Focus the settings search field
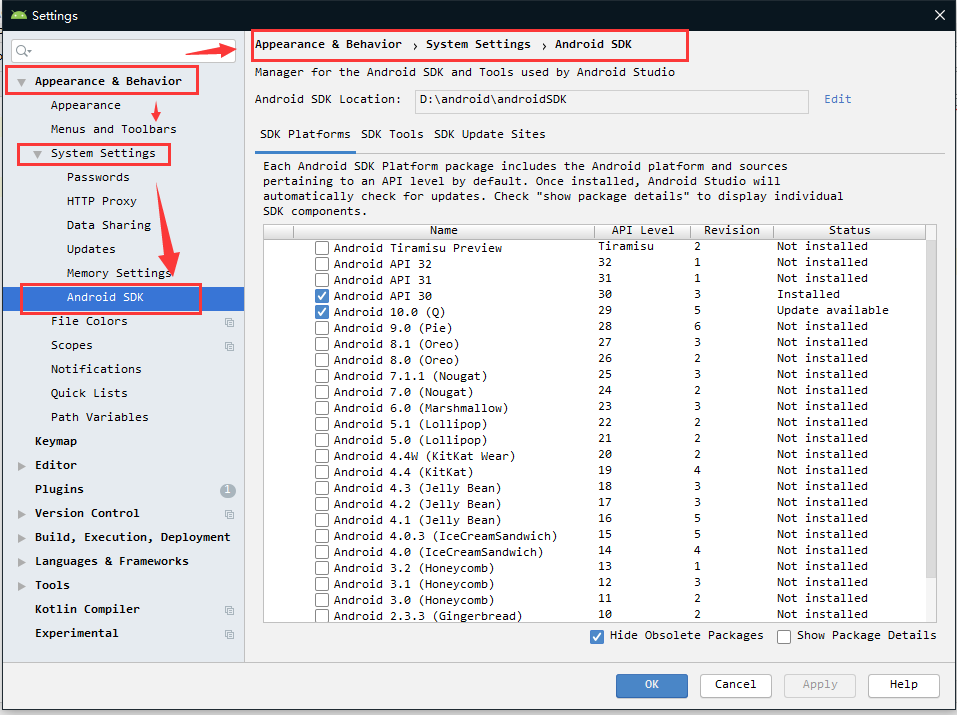This screenshot has height=715, width=957. [123, 51]
